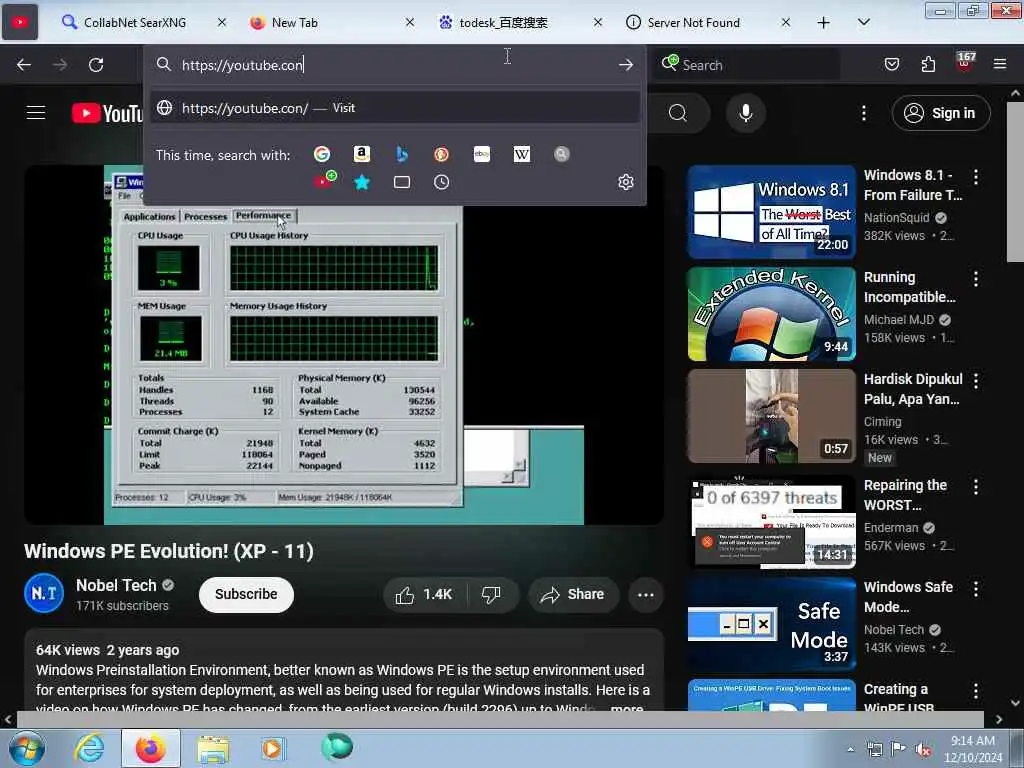1024x768 pixels.
Task: Search bookmarks using the star icon
Action: click(362, 182)
